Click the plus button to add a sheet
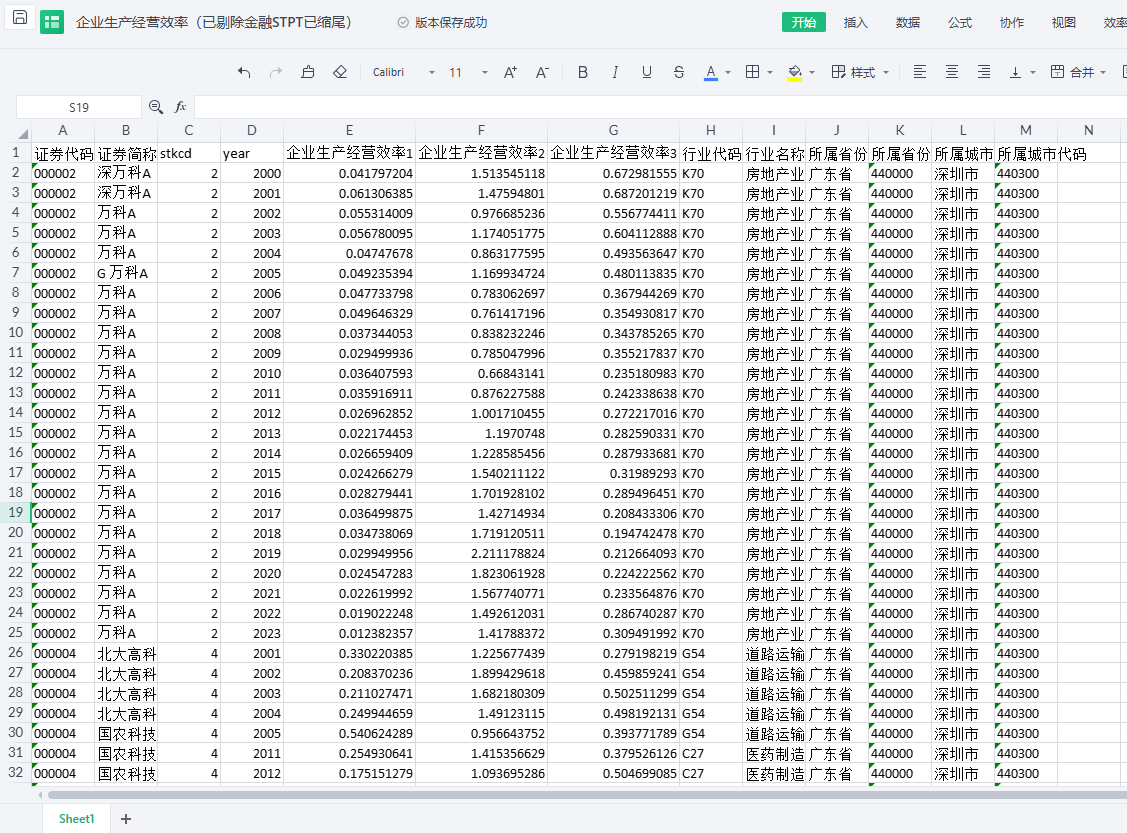1127x833 pixels. coord(126,819)
